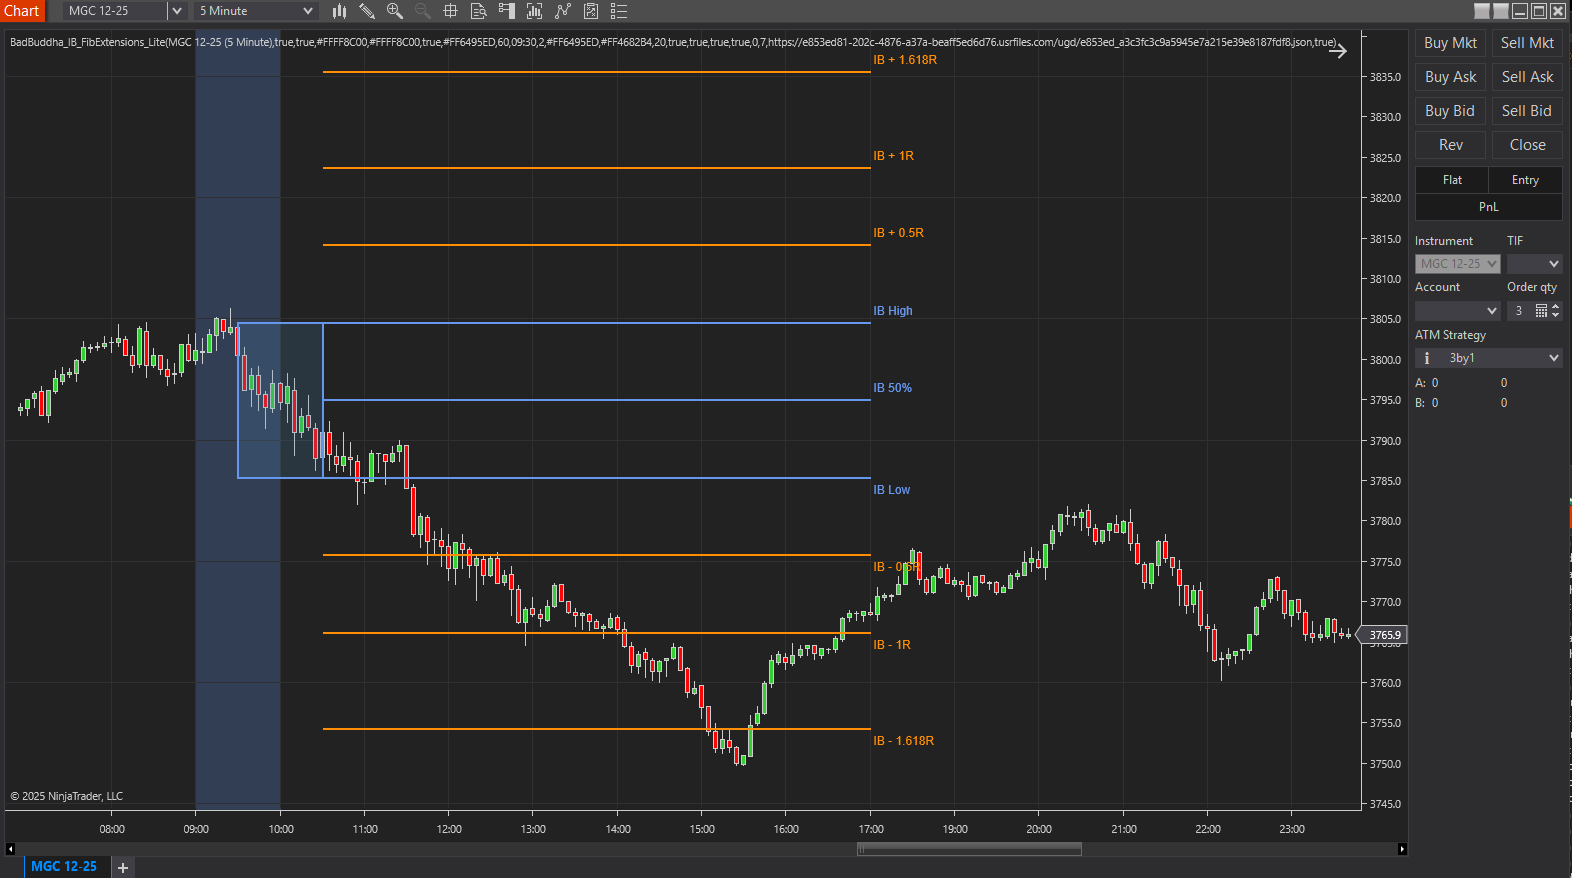Viewport: 1572px width, 878px height.
Task: Adjust order quantity with stepper arrows
Action: click(1555, 311)
